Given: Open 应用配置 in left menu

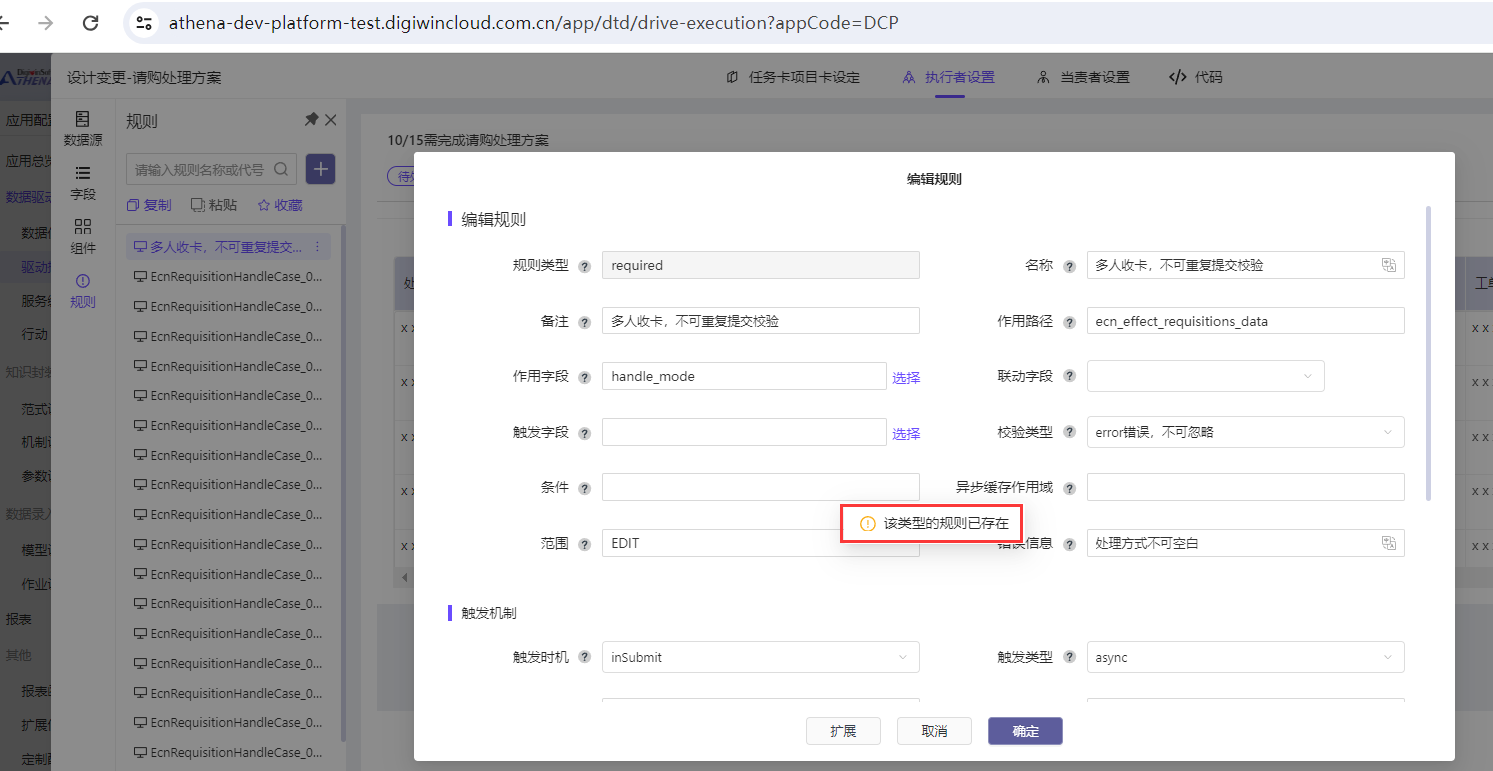Looking at the screenshot, I should tap(26, 120).
